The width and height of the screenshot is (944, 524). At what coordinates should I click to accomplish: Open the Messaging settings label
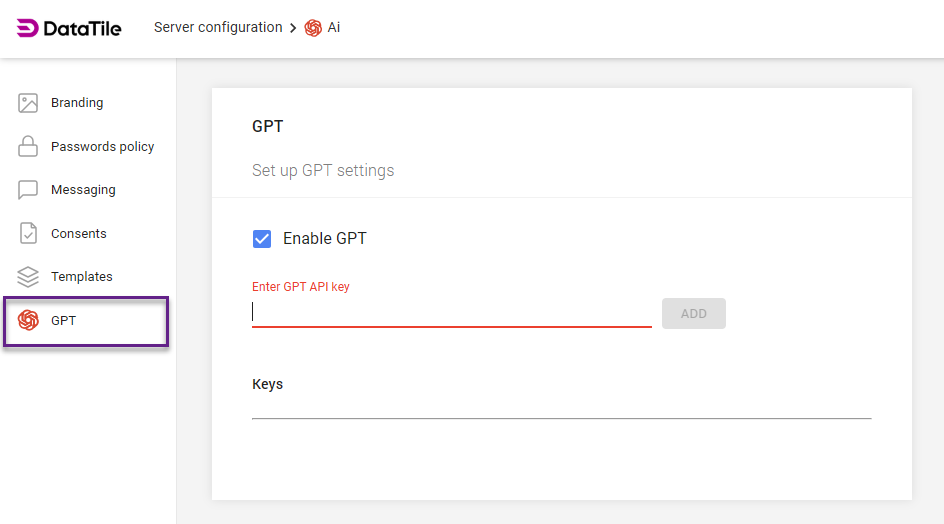click(83, 190)
